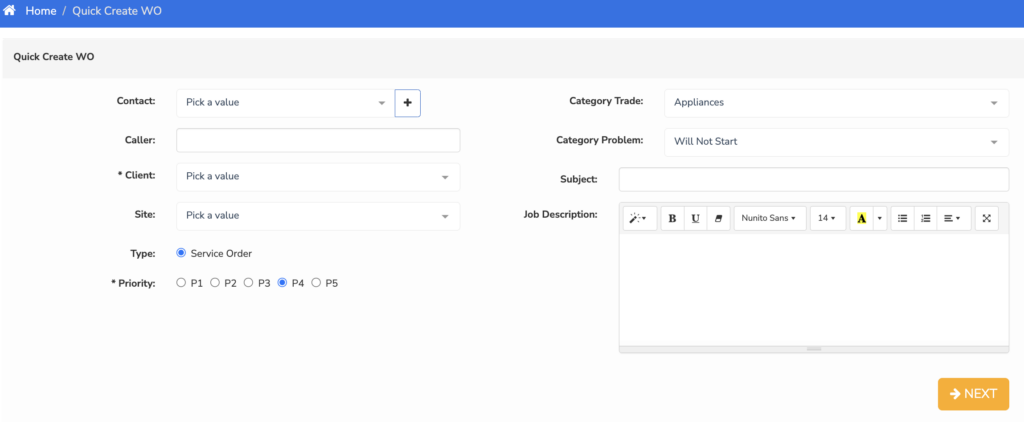Image resolution: width=1024 pixels, height=422 pixels.
Task: Expand the Category Trade dropdown
Action: tap(837, 103)
